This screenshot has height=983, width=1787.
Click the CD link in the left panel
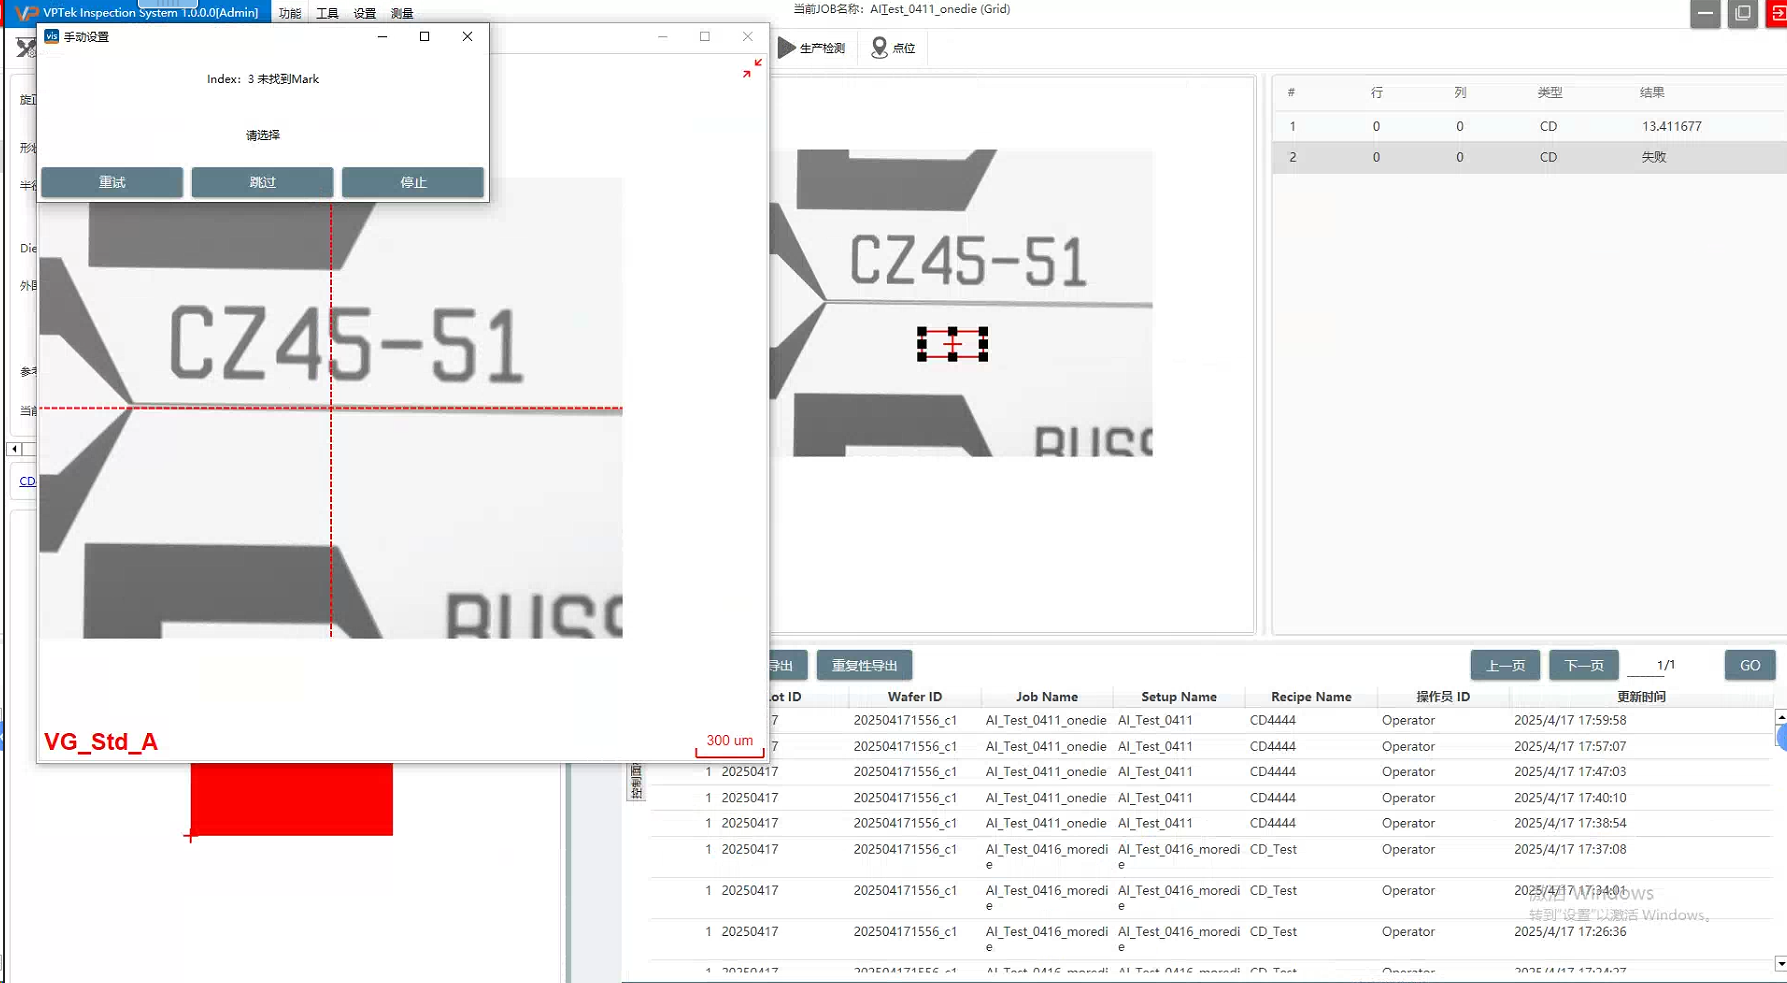[x=27, y=481]
